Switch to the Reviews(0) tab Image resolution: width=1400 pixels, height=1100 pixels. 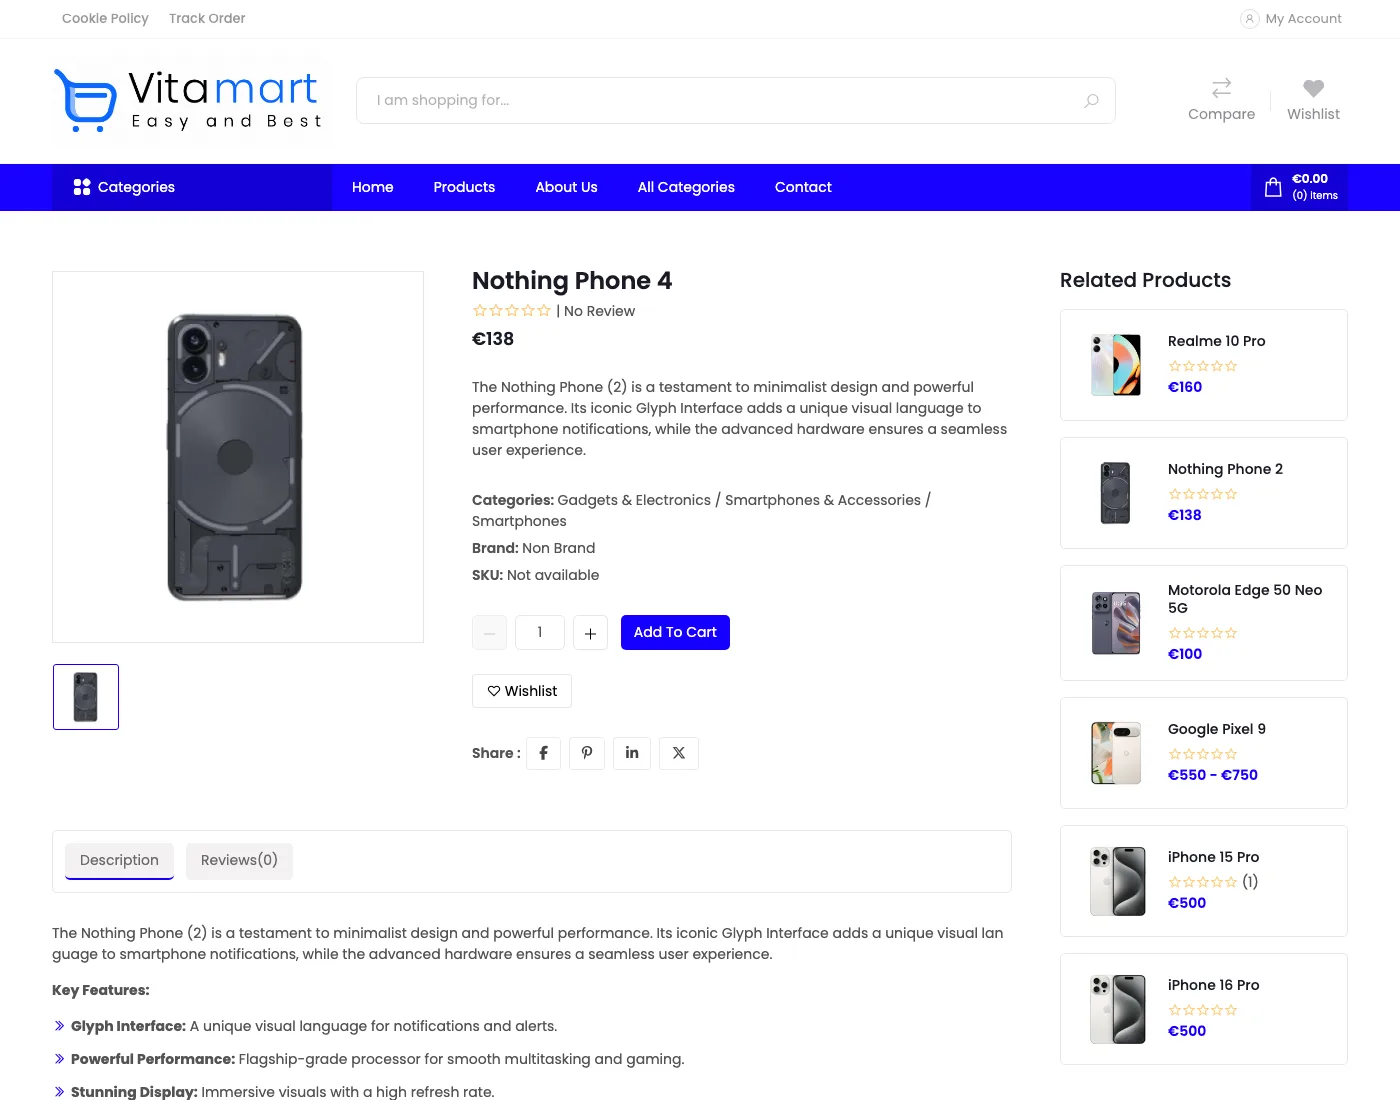[239, 861]
